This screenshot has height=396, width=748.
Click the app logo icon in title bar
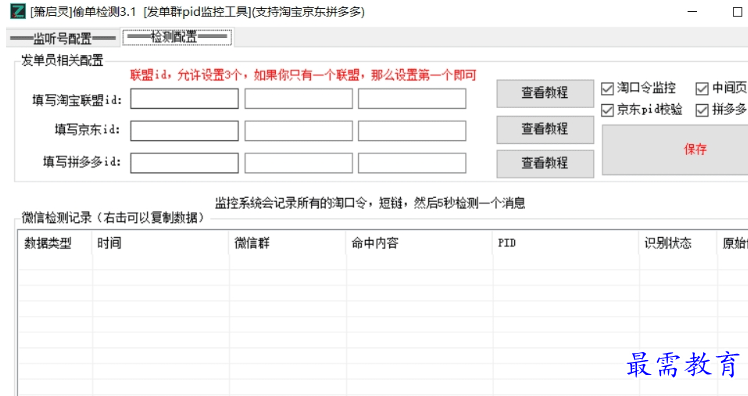pyautogui.click(x=18, y=11)
